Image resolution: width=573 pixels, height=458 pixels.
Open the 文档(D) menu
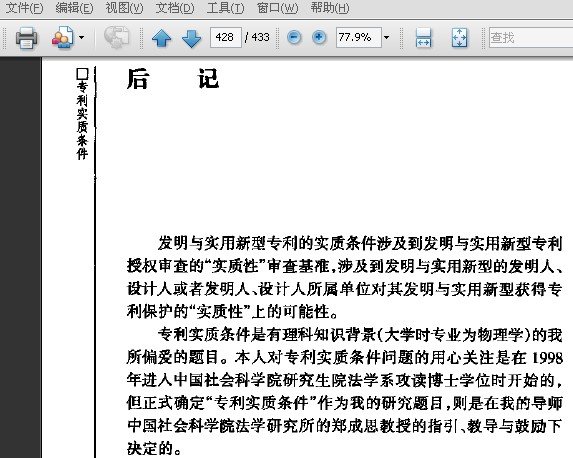(x=175, y=8)
